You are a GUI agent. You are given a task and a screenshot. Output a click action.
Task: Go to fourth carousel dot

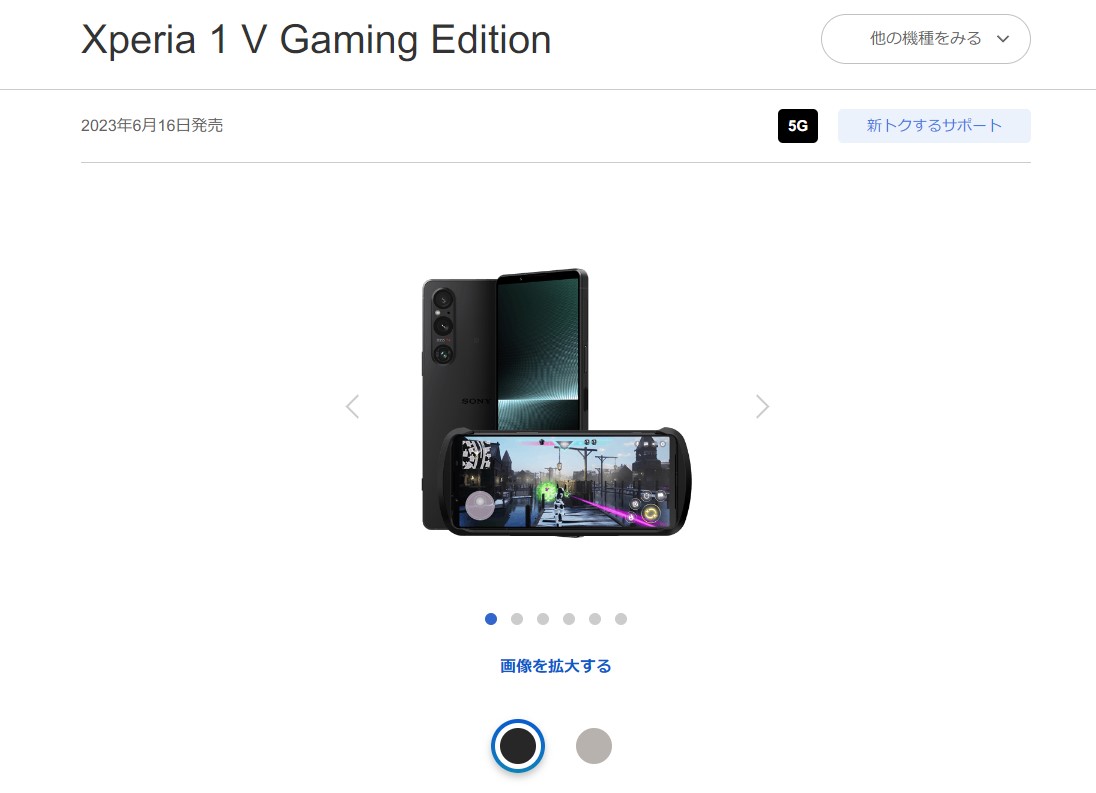click(569, 619)
